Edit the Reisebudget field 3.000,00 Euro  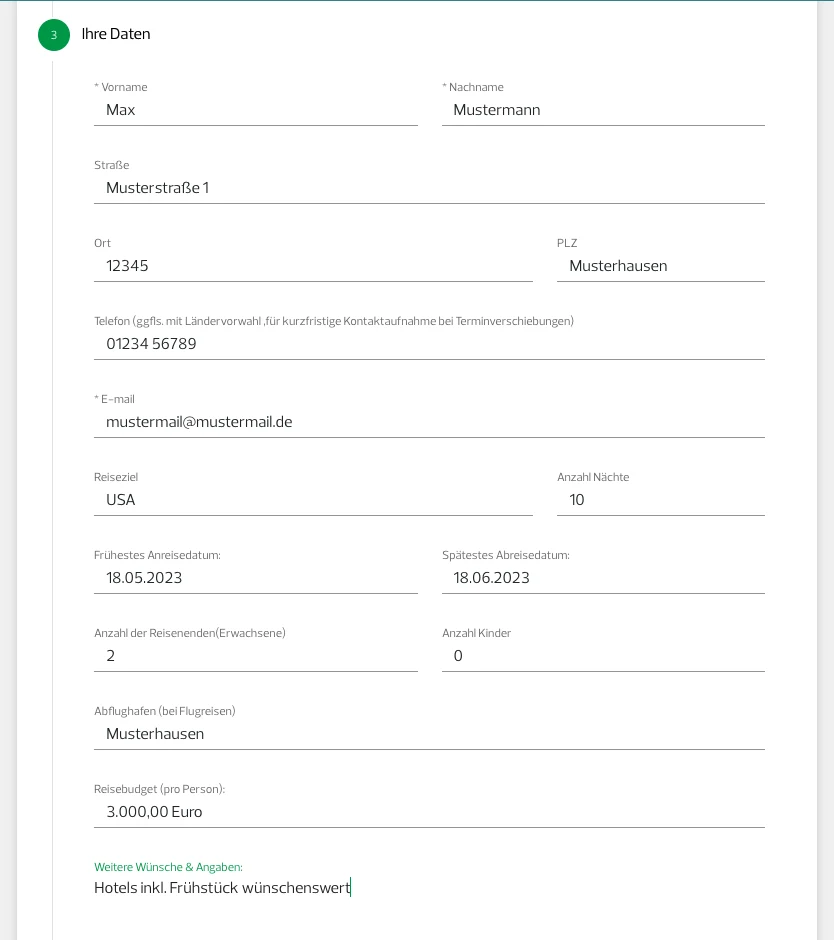(x=429, y=812)
